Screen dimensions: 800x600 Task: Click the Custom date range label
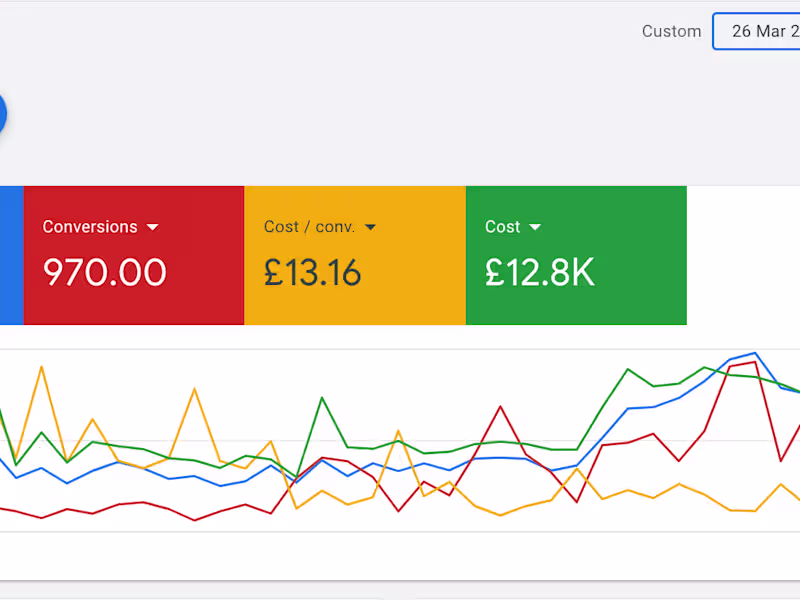click(x=671, y=31)
